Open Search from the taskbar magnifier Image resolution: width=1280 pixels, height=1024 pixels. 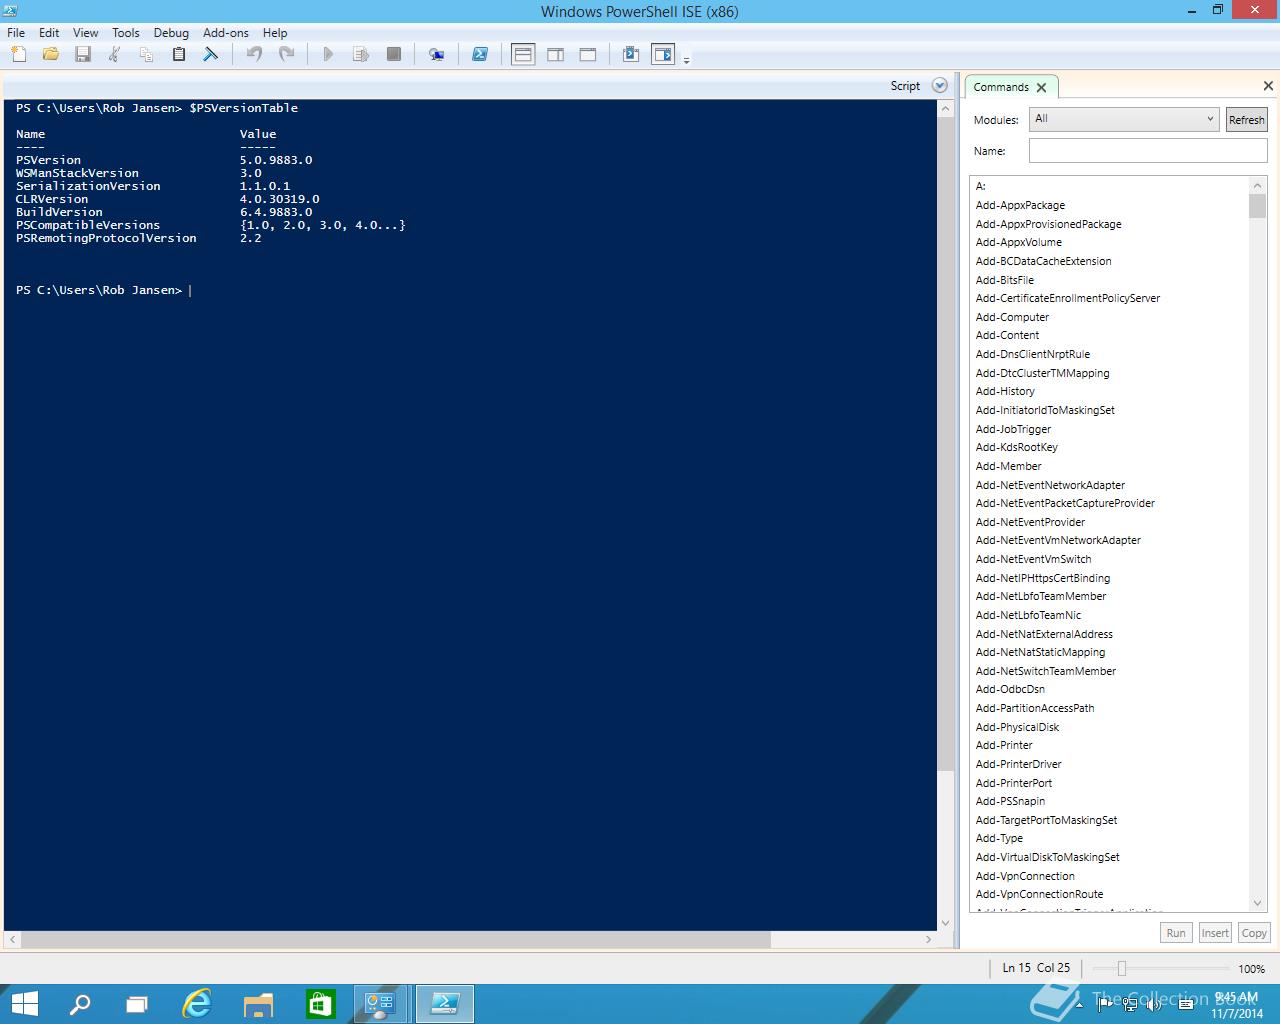(x=80, y=1004)
